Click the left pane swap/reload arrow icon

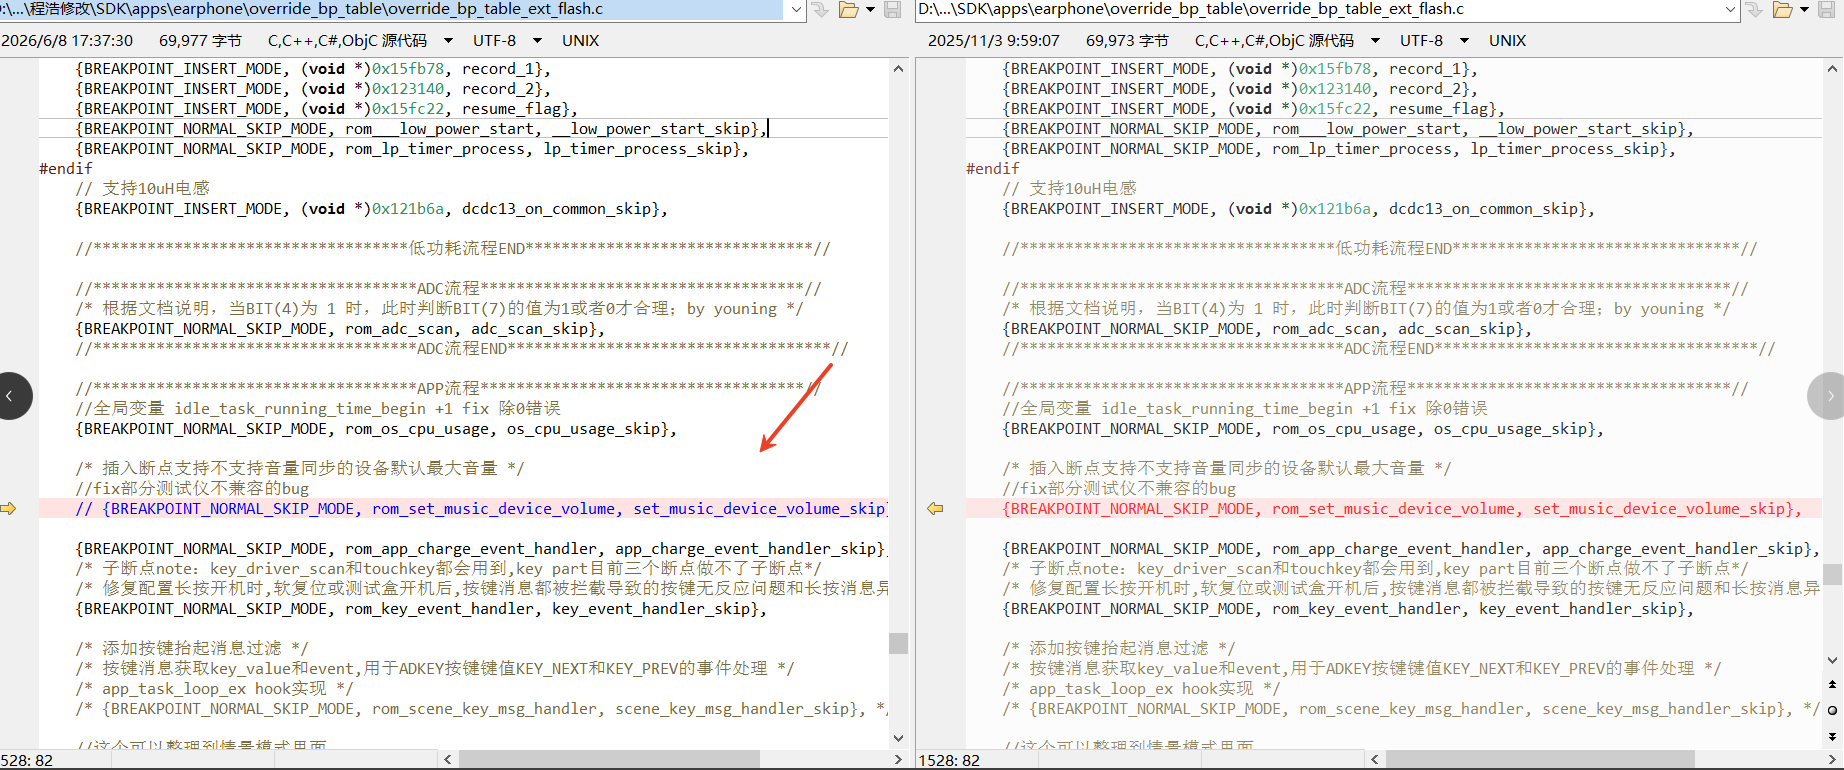(820, 10)
